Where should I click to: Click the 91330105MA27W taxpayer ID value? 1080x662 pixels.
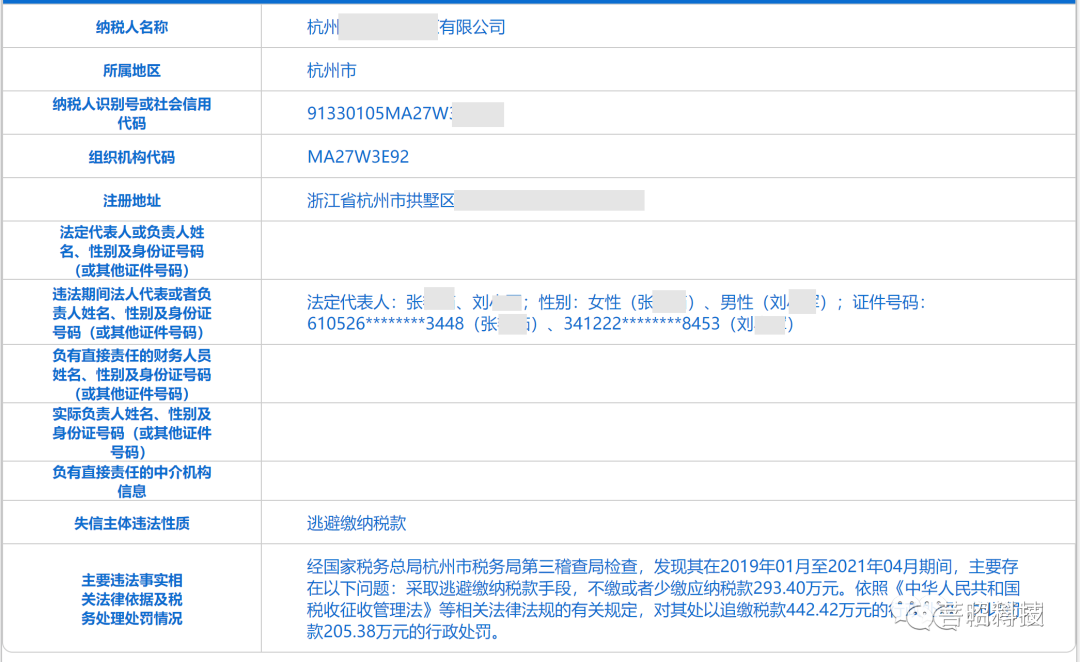click(405, 114)
